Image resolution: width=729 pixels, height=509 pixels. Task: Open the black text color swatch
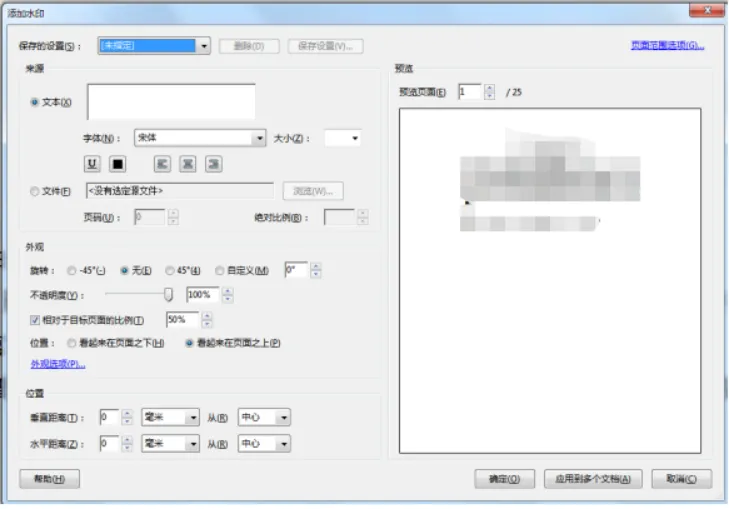click(118, 164)
